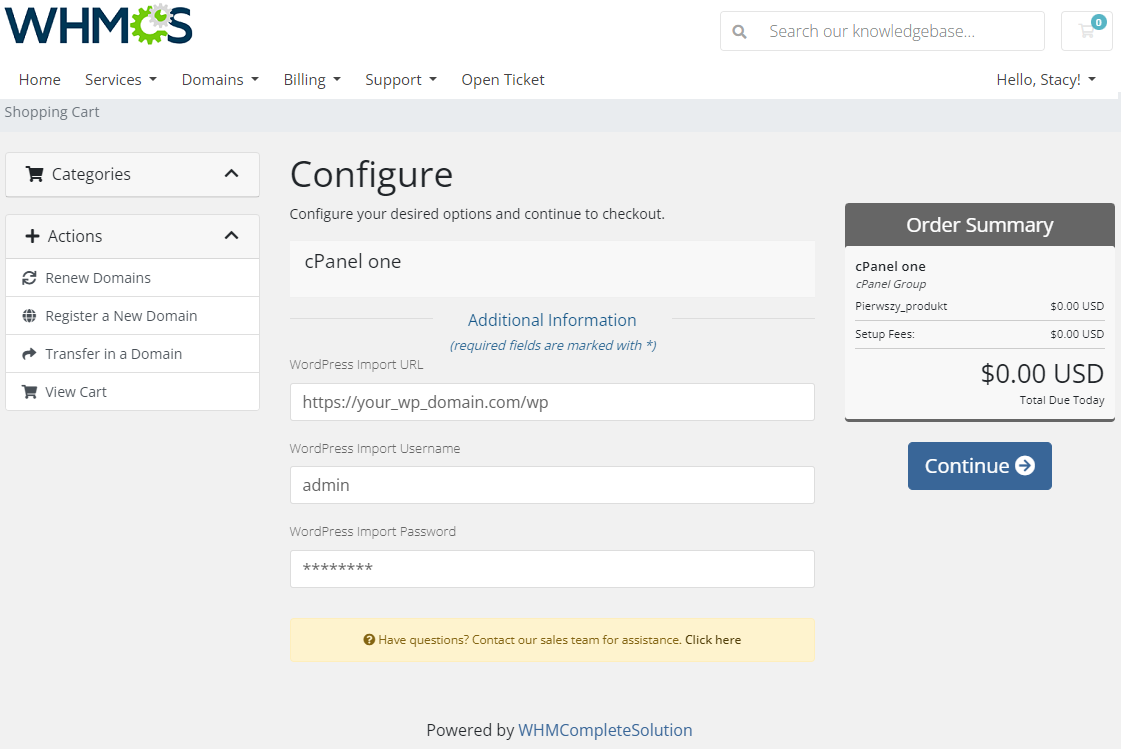
Task: Select Open Ticket in the navigation bar
Action: (x=502, y=79)
